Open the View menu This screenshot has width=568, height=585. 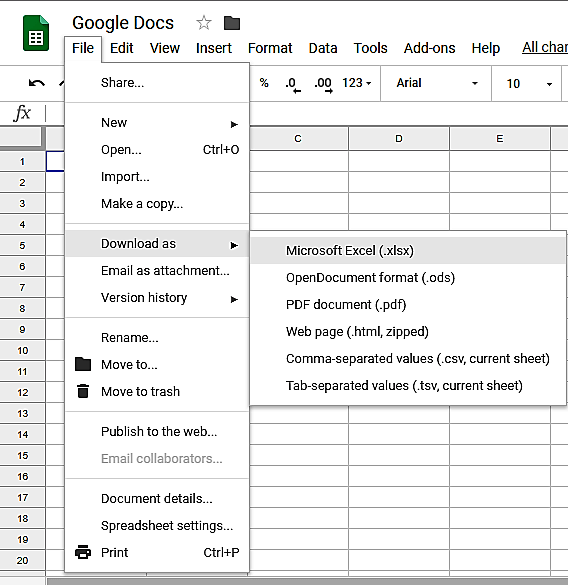pos(165,48)
